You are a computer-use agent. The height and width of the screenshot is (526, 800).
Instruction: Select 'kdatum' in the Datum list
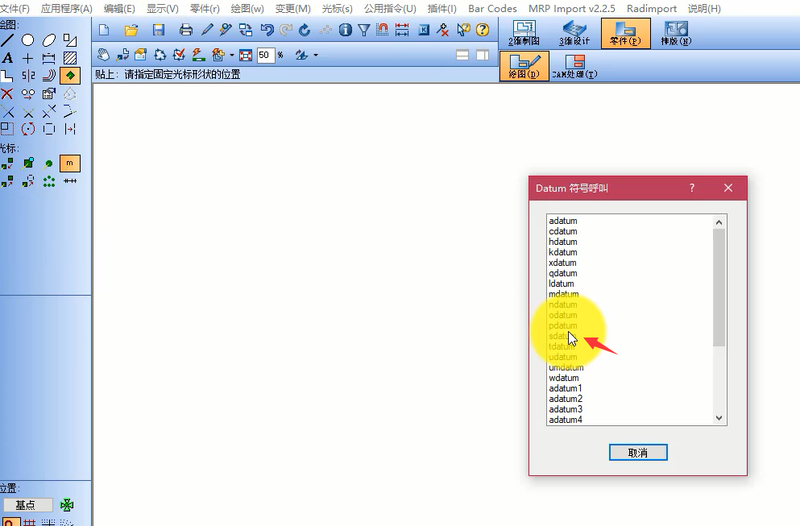(563, 252)
